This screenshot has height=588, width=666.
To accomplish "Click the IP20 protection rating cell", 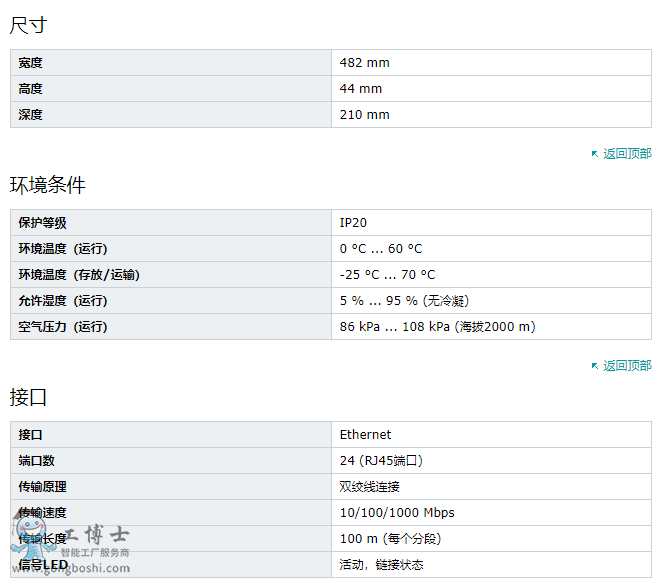I will pos(491,223).
